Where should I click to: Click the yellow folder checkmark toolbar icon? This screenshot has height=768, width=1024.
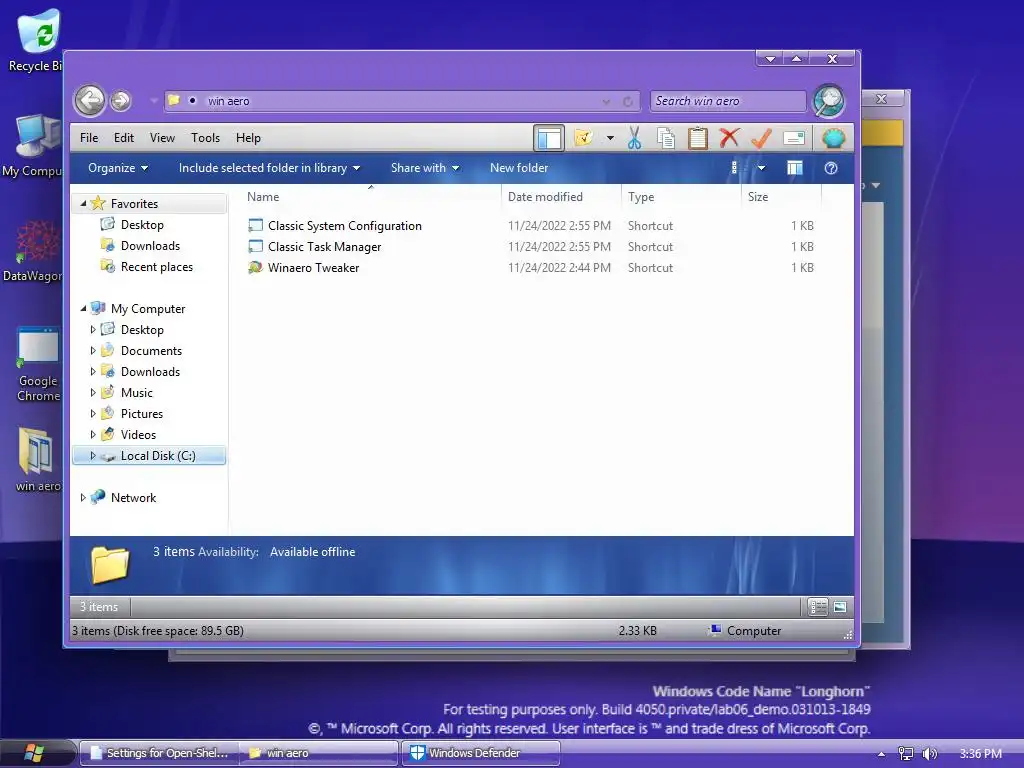click(x=583, y=138)
